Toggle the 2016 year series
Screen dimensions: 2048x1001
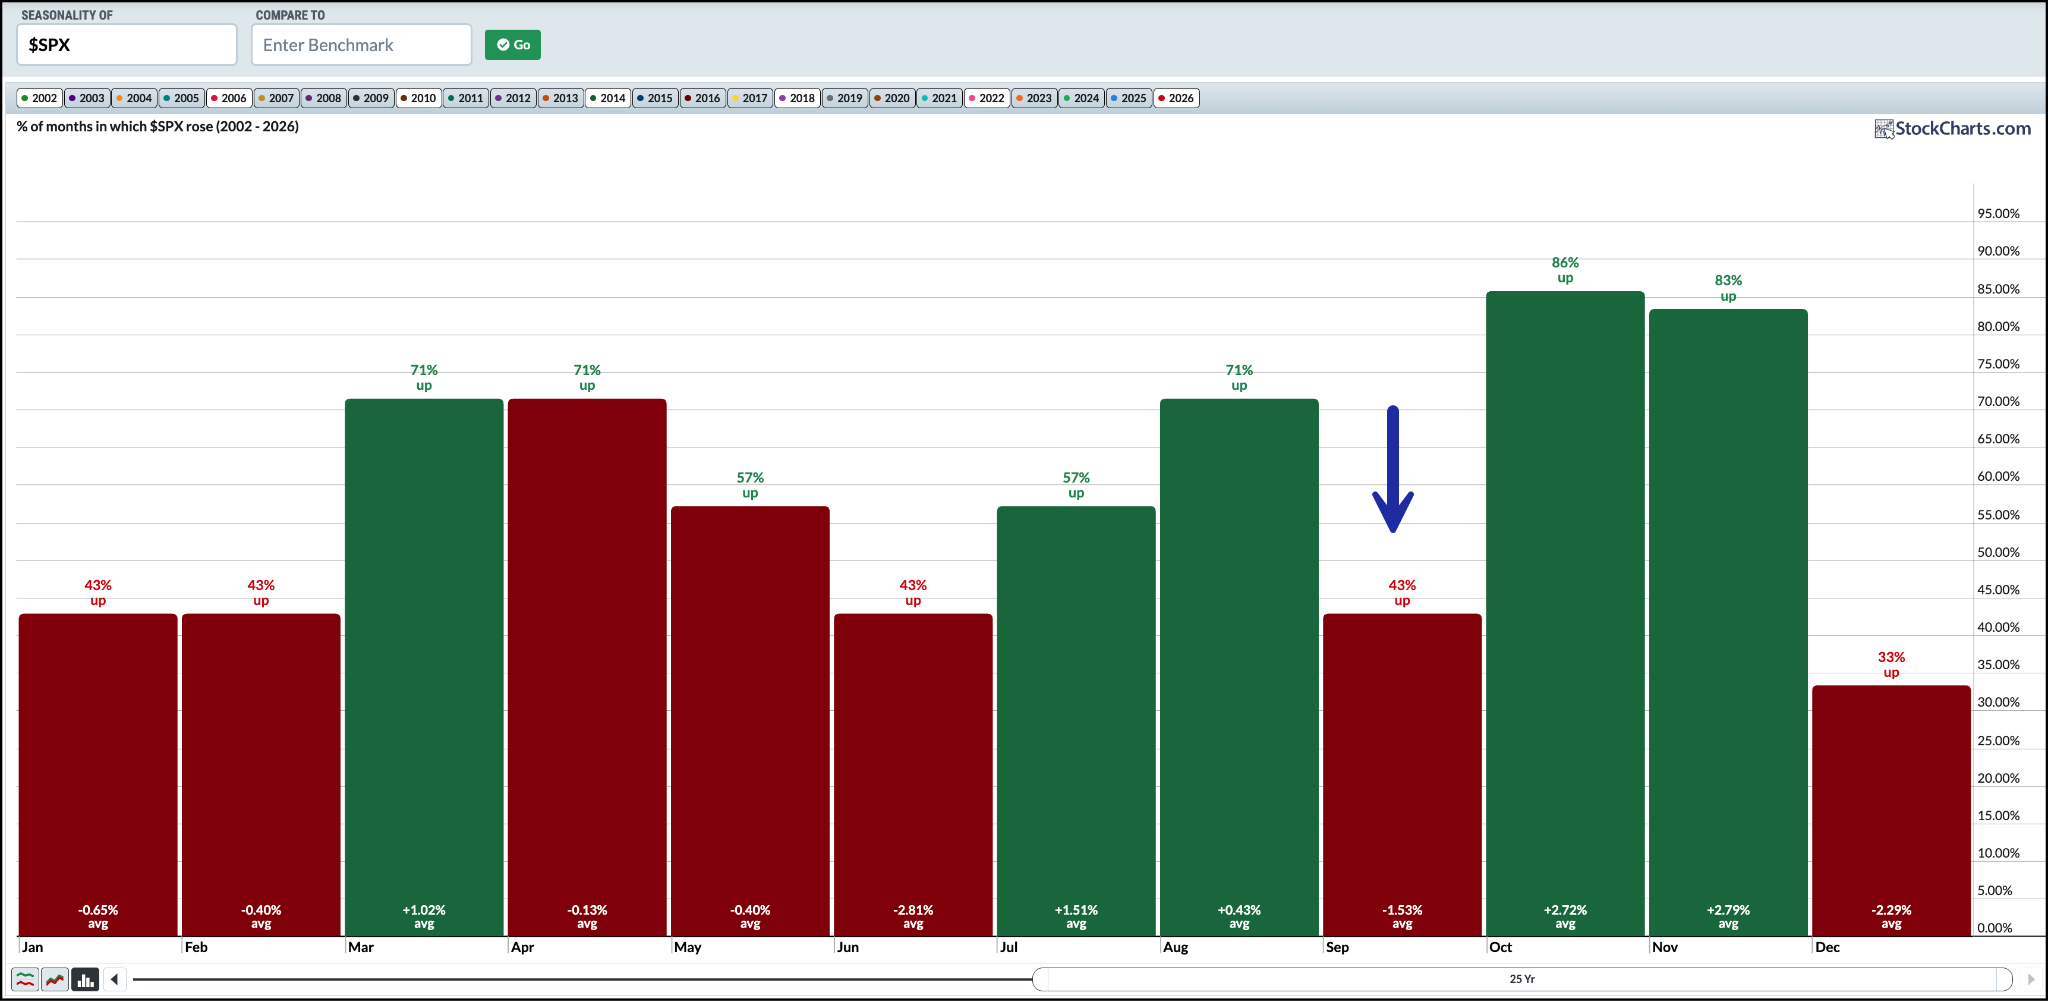point(703,98)
